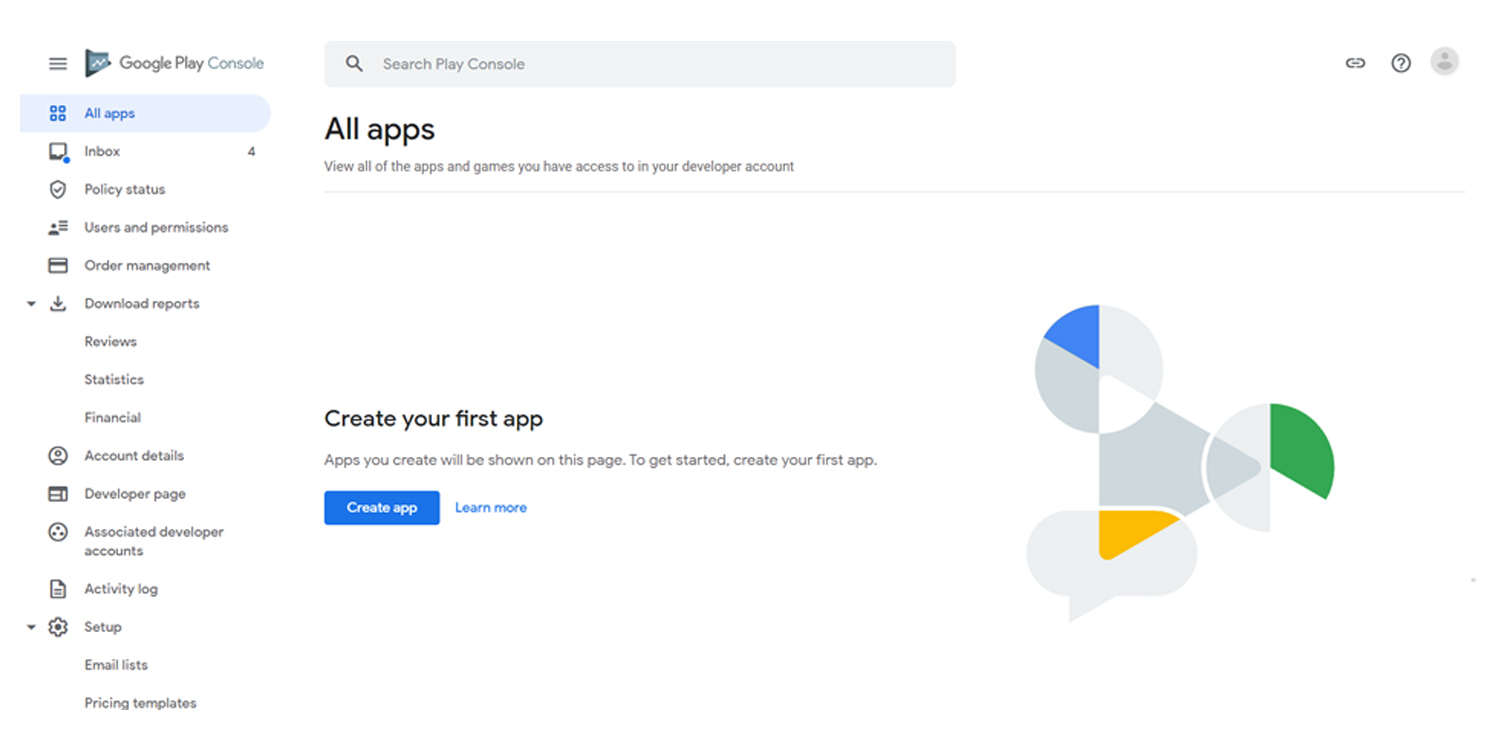Collapse the Download reports section
This screenshot has width=1500, height=750.
coord(30,303)
